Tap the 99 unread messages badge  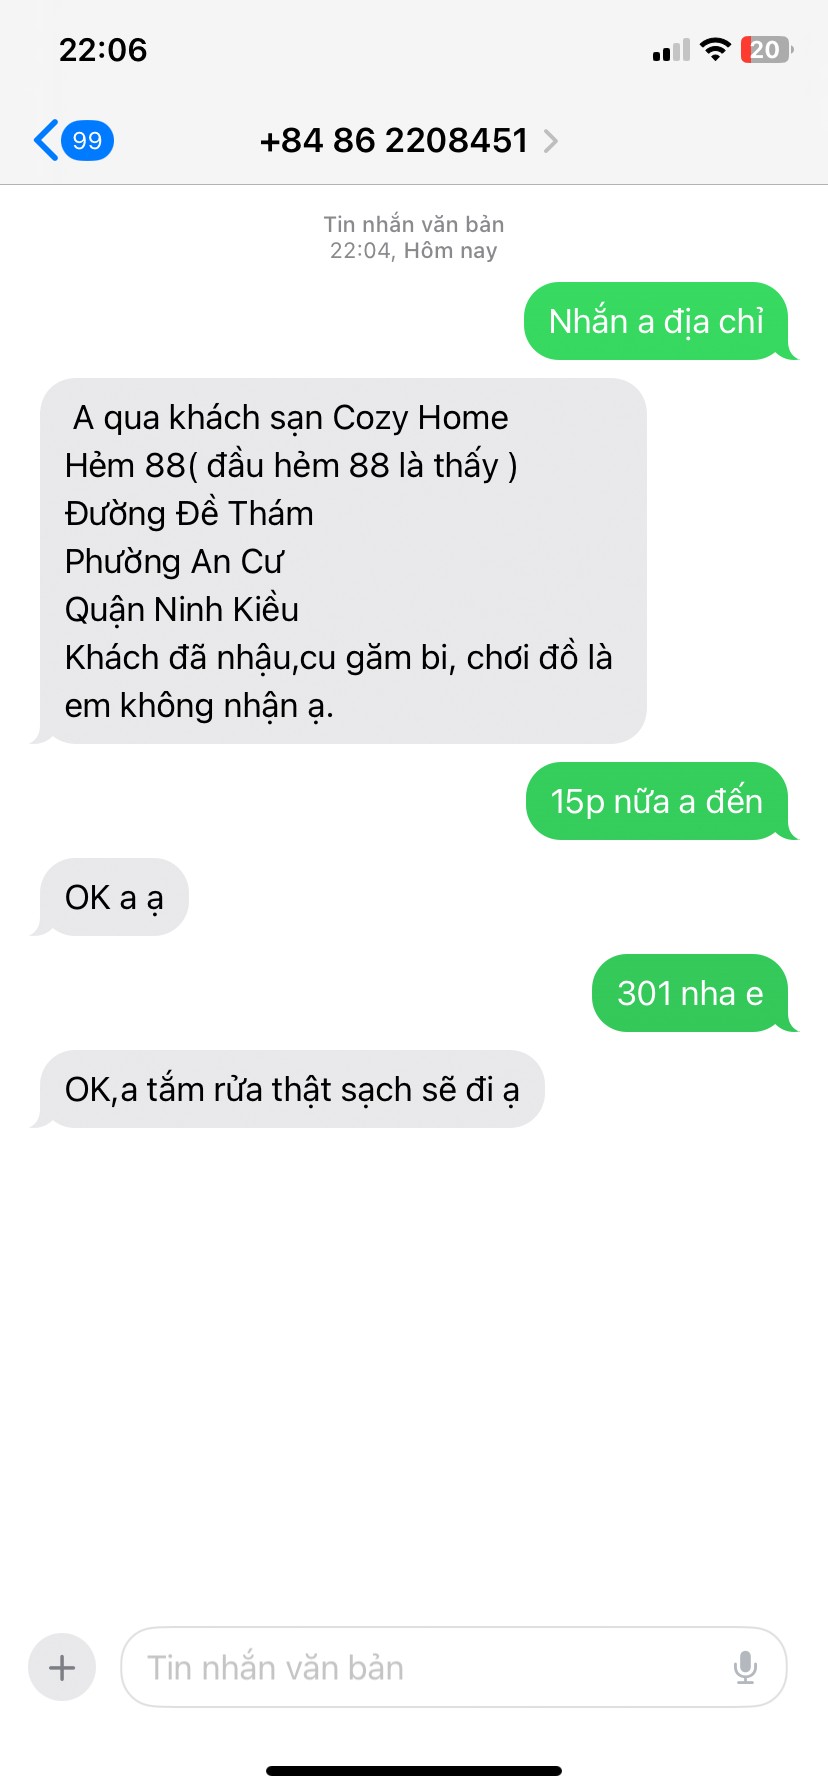pyautogui.click(x=88, y=140)
